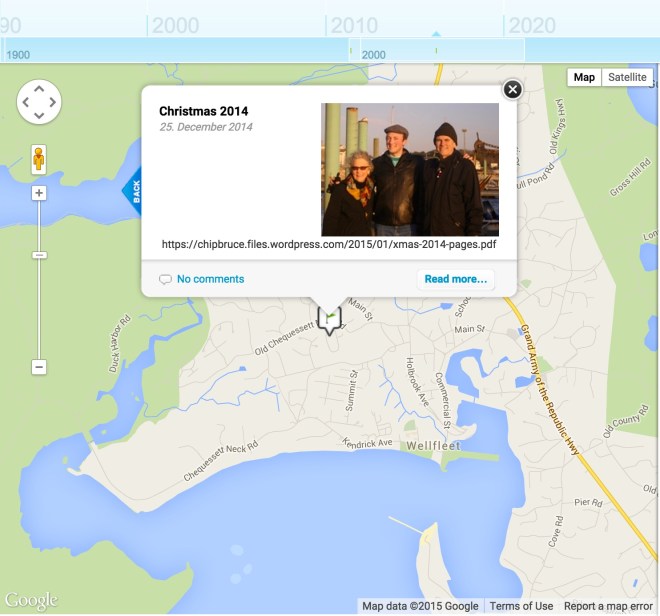
Task: Close the Christmas 2014 info popup
Action: (512, 90)
